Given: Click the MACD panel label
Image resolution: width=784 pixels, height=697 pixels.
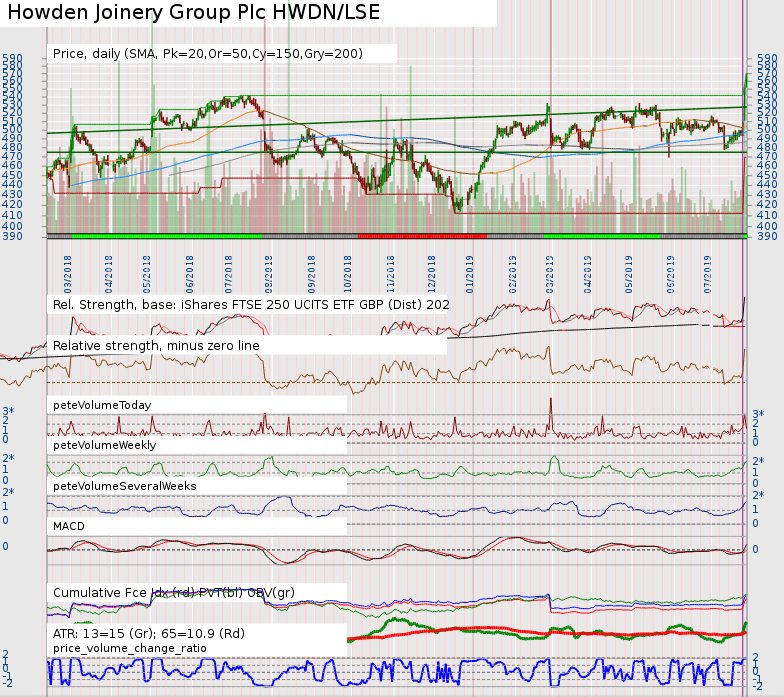Looking at the screenshot, I should pos(69,526).
